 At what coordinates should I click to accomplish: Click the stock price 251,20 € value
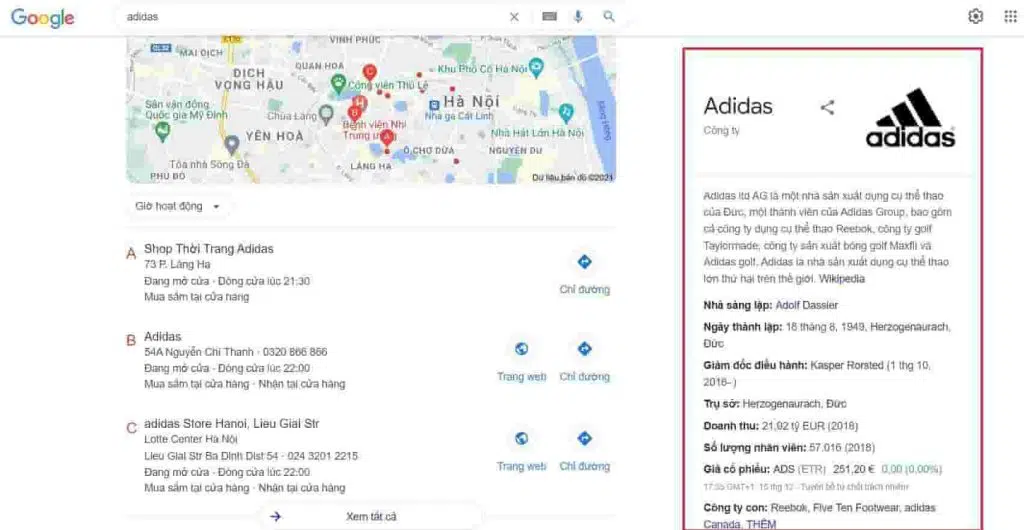[856, 469]
